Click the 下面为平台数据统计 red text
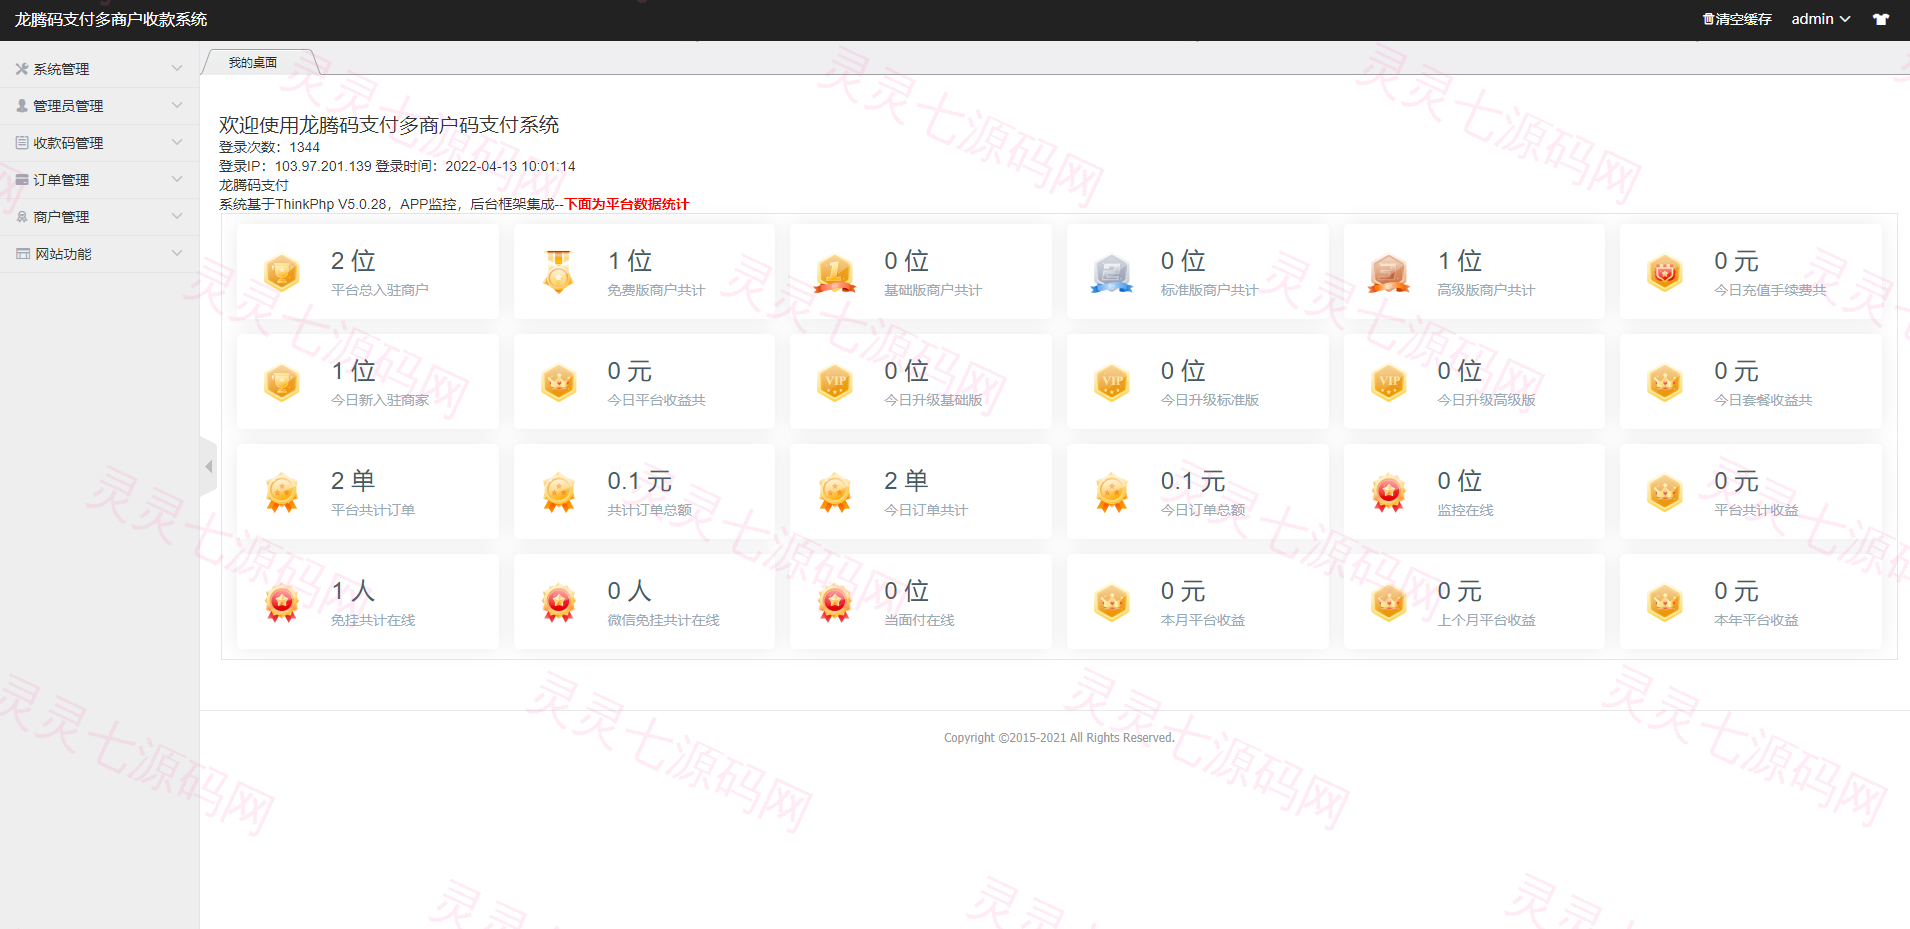 [627, 204]
